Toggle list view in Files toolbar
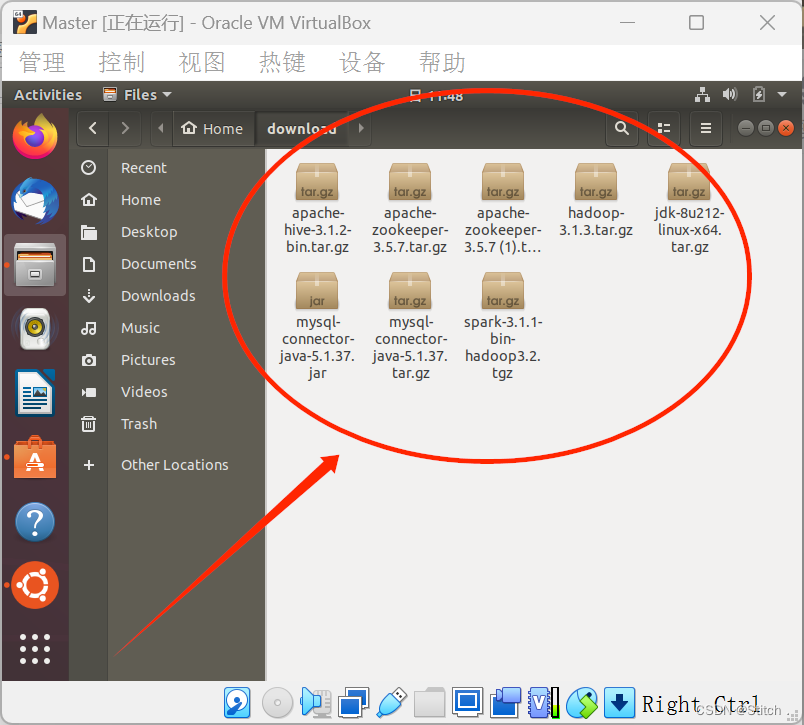The image size is (804, 725). [664, 128]
